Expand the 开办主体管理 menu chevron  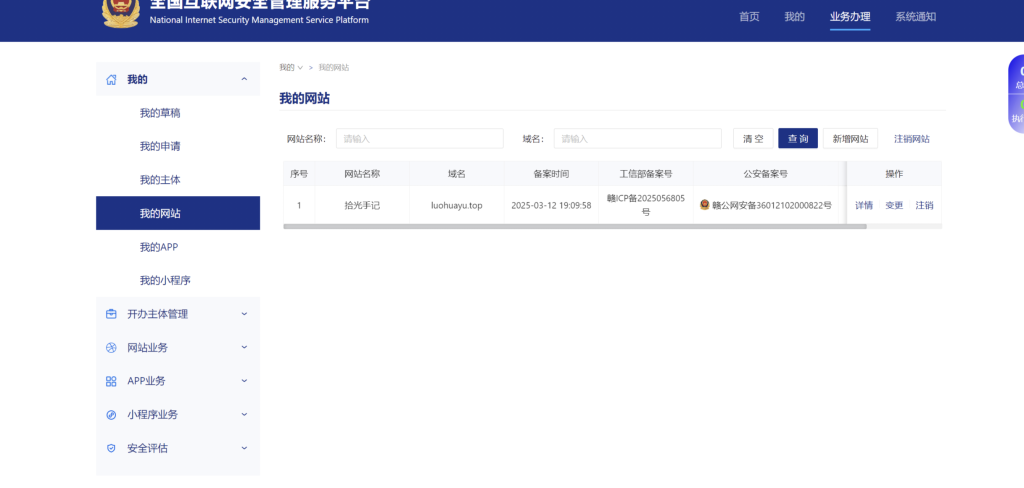(244, 314)
